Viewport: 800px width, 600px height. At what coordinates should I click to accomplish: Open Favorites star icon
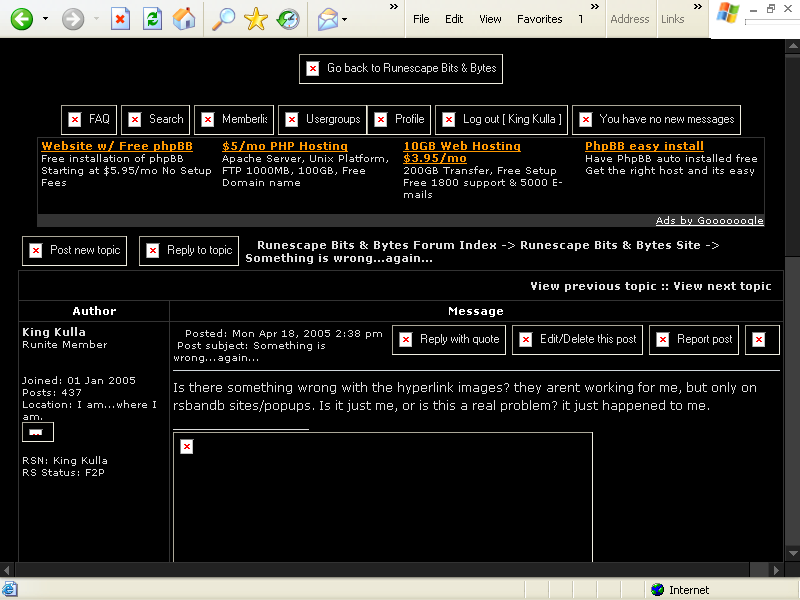click(x=256, y=19)
